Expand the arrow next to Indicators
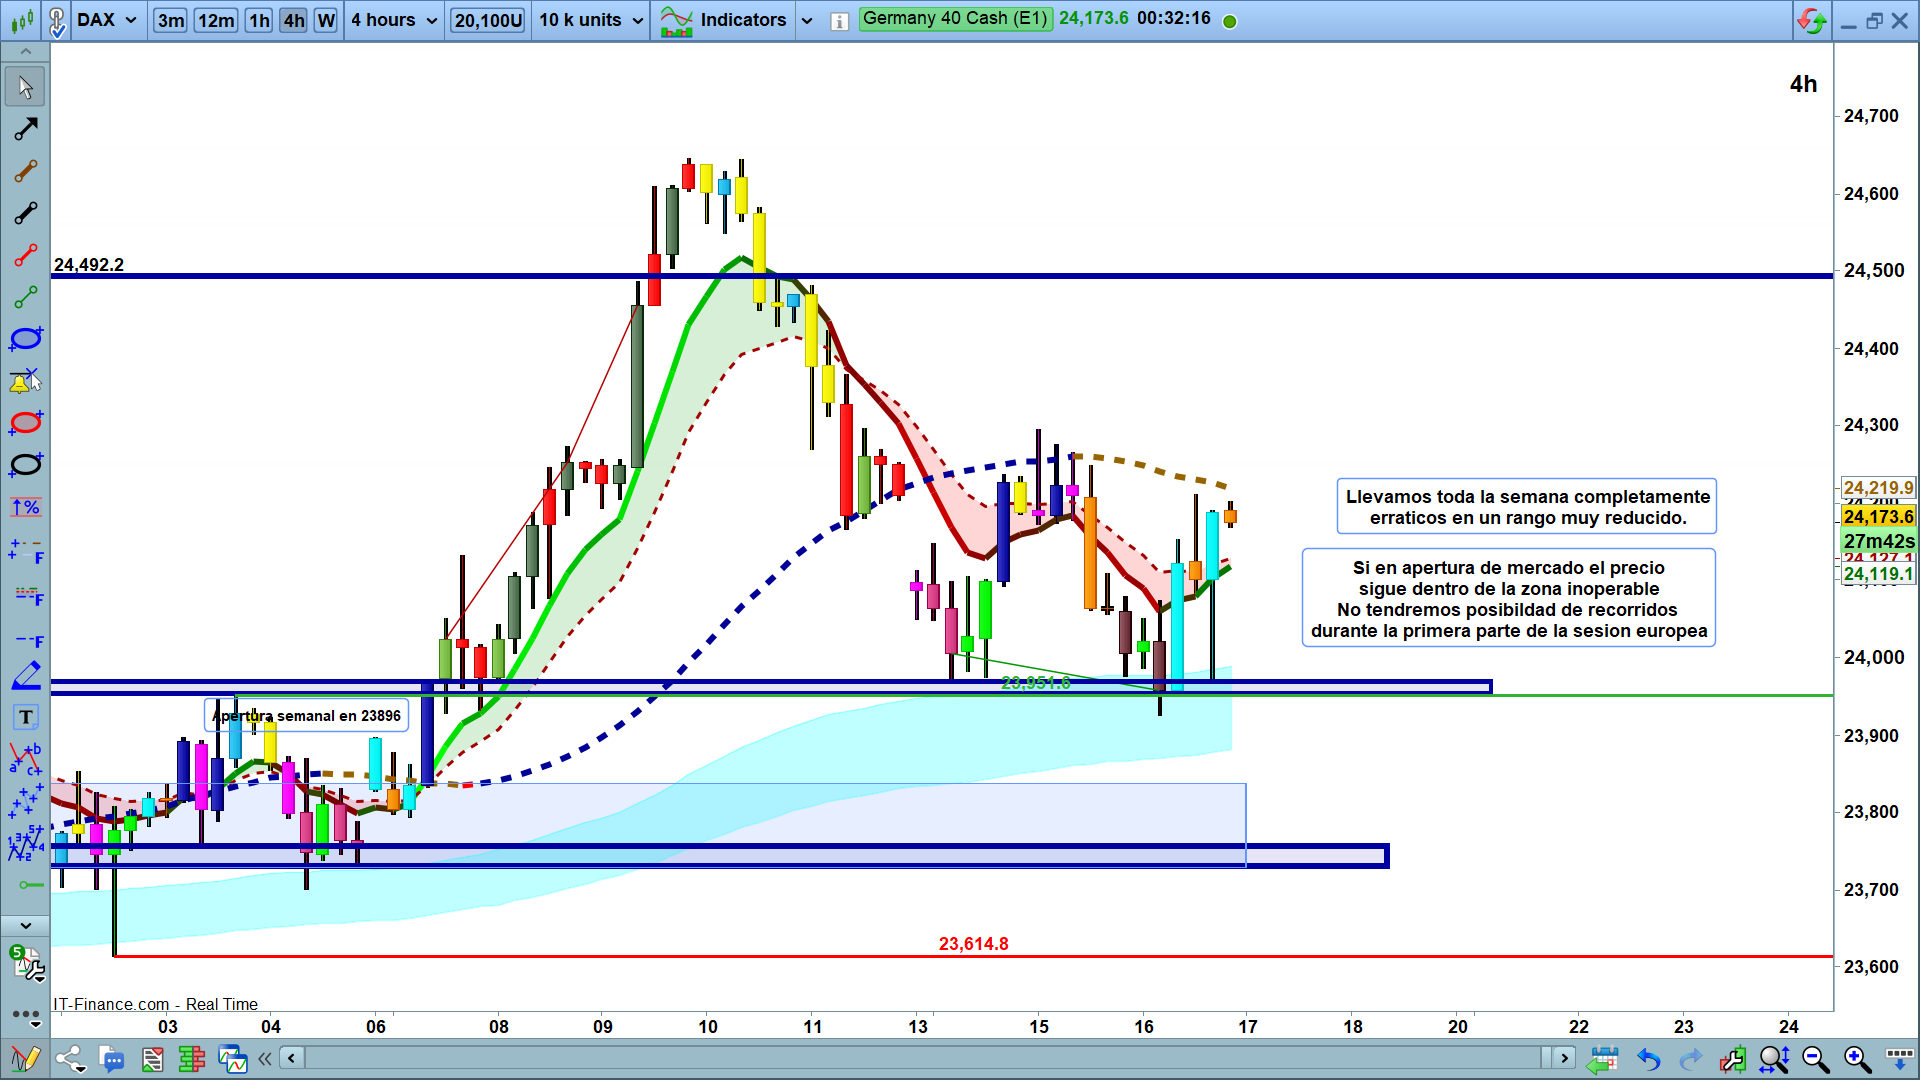This screenshot has width=1920, height=1080. coord(807,21)
